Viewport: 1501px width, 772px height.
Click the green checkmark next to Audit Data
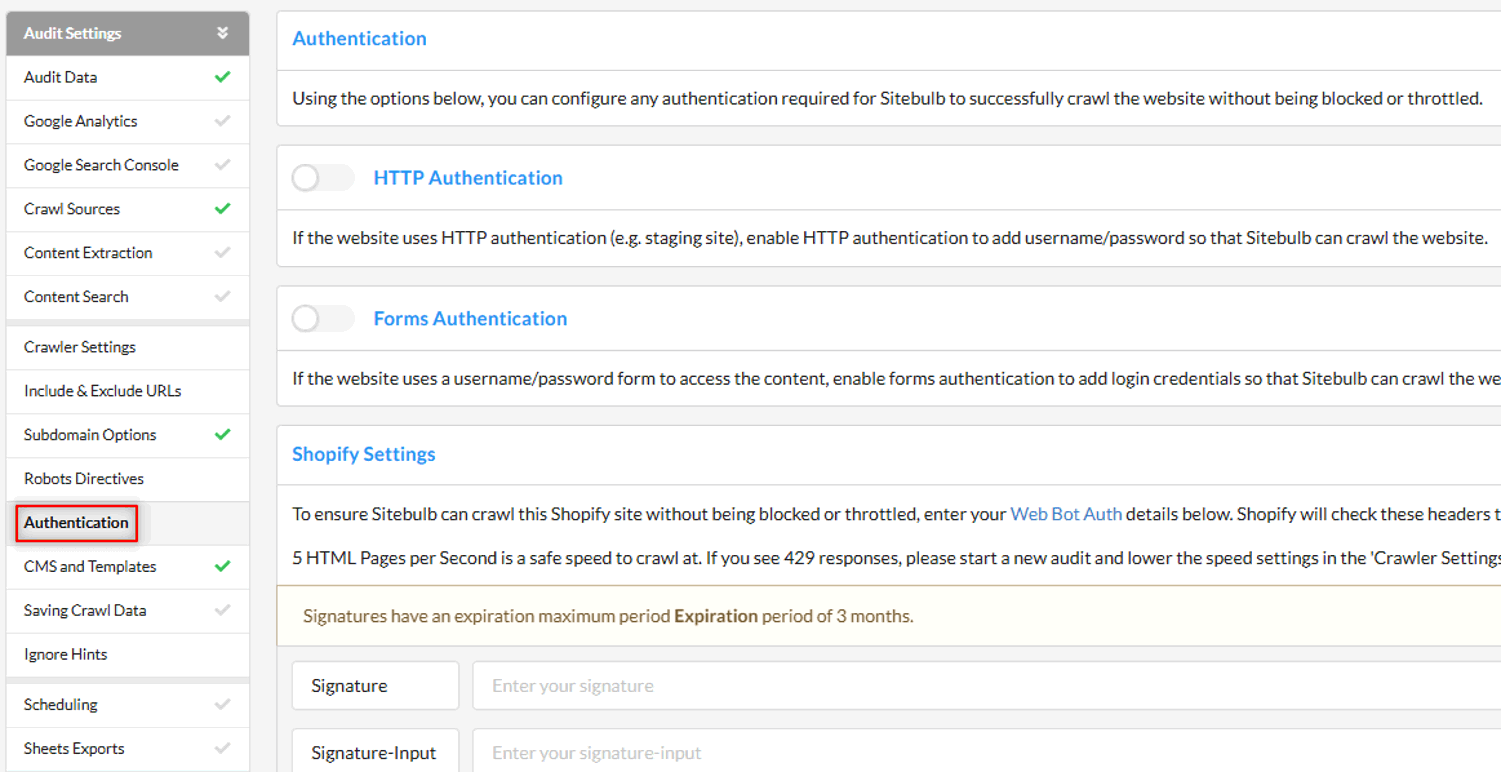click(221, 77)
